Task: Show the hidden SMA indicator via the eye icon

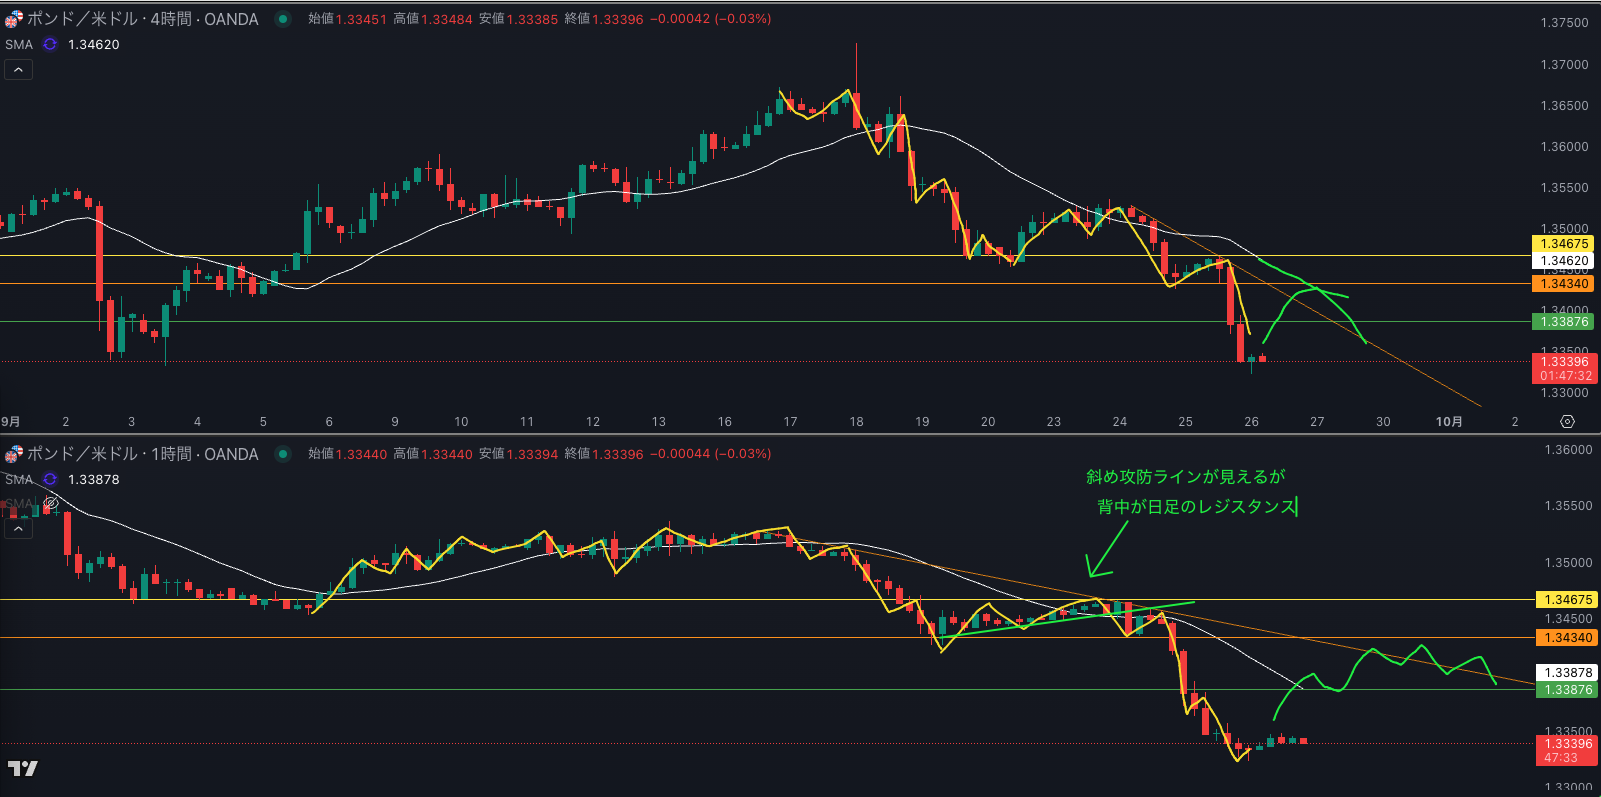Action: pyautogui.click(x=51, y=503)
